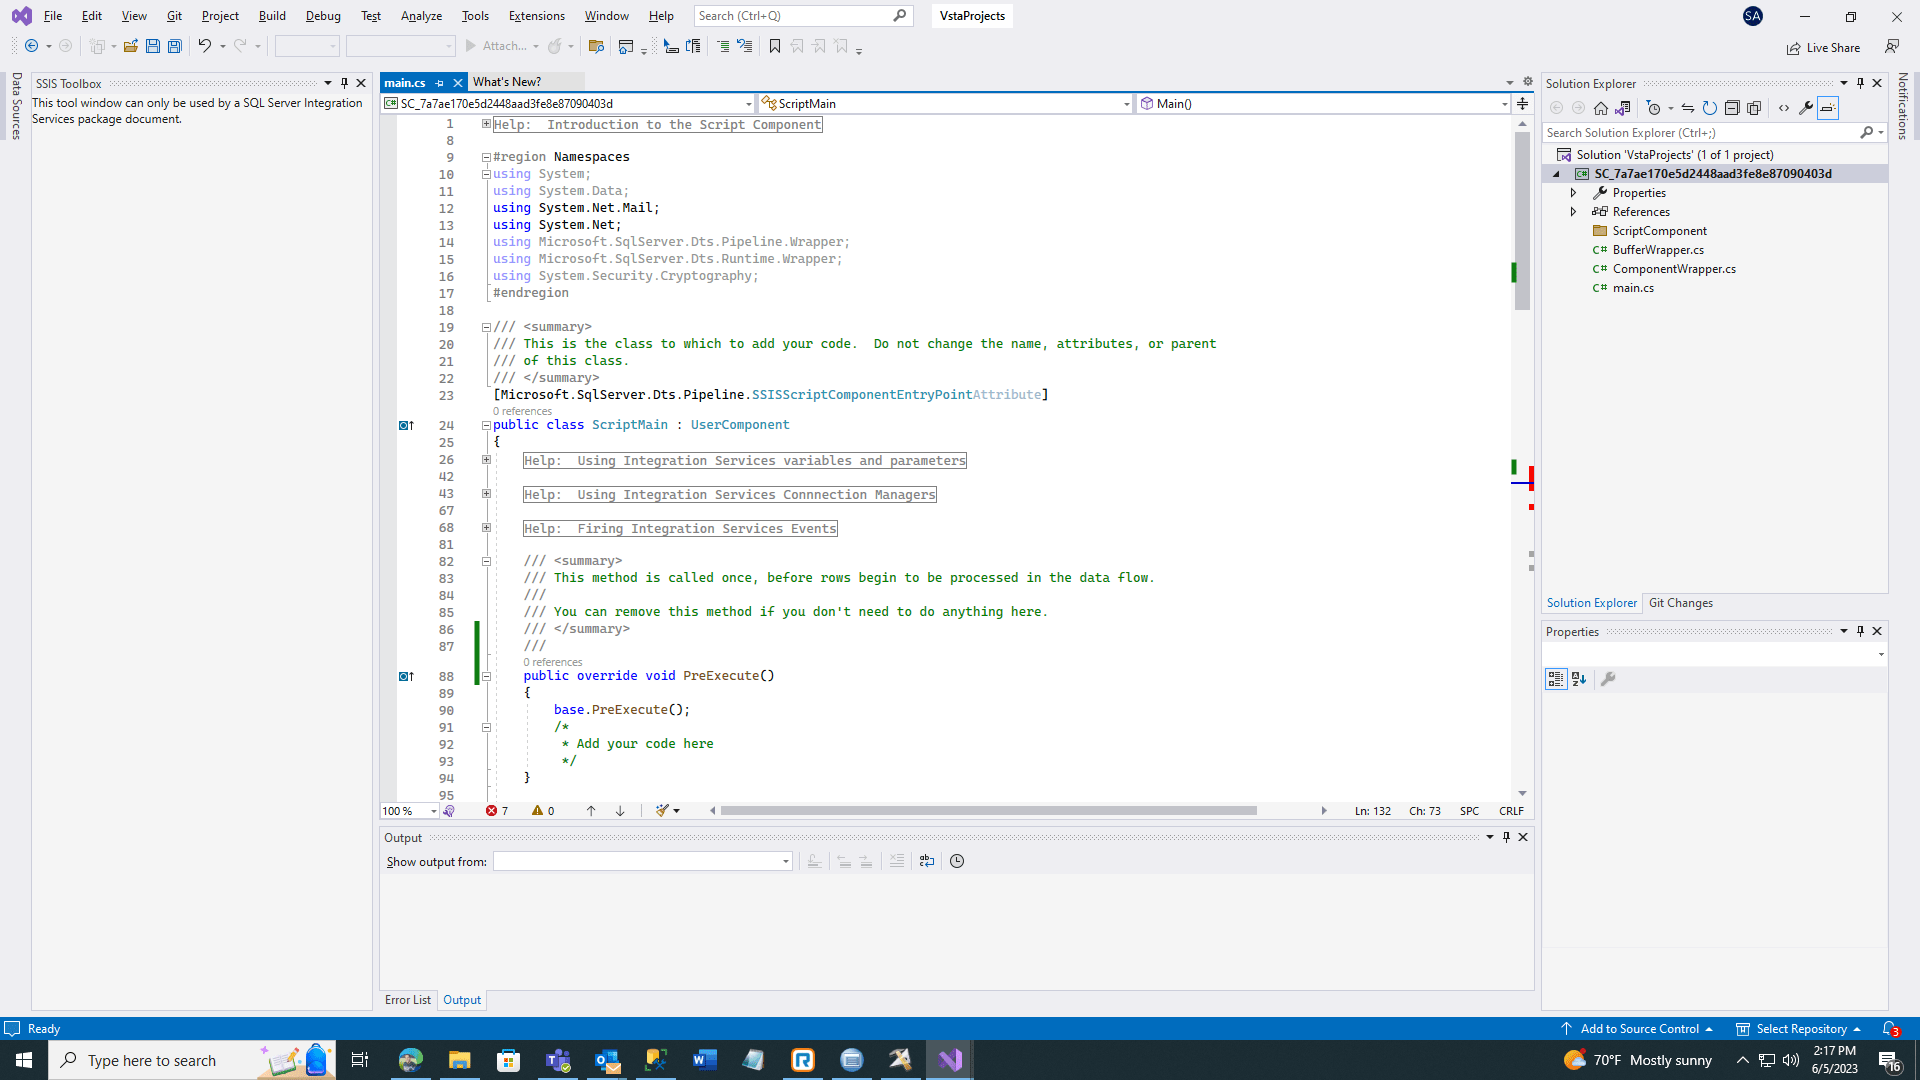The width and height of the screenshot is (1920, 1080).
Task: Click Live Share button
Action: pyautogui.click(x=1823, y=47)
